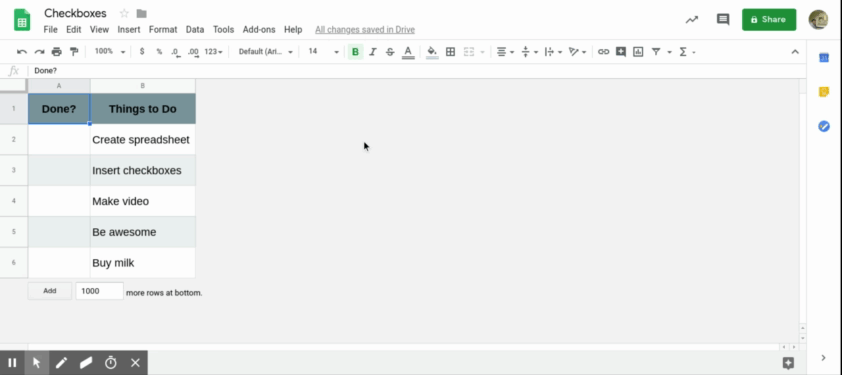
Task: Open the Google account avatar
Action: click(x=818, y=20)
